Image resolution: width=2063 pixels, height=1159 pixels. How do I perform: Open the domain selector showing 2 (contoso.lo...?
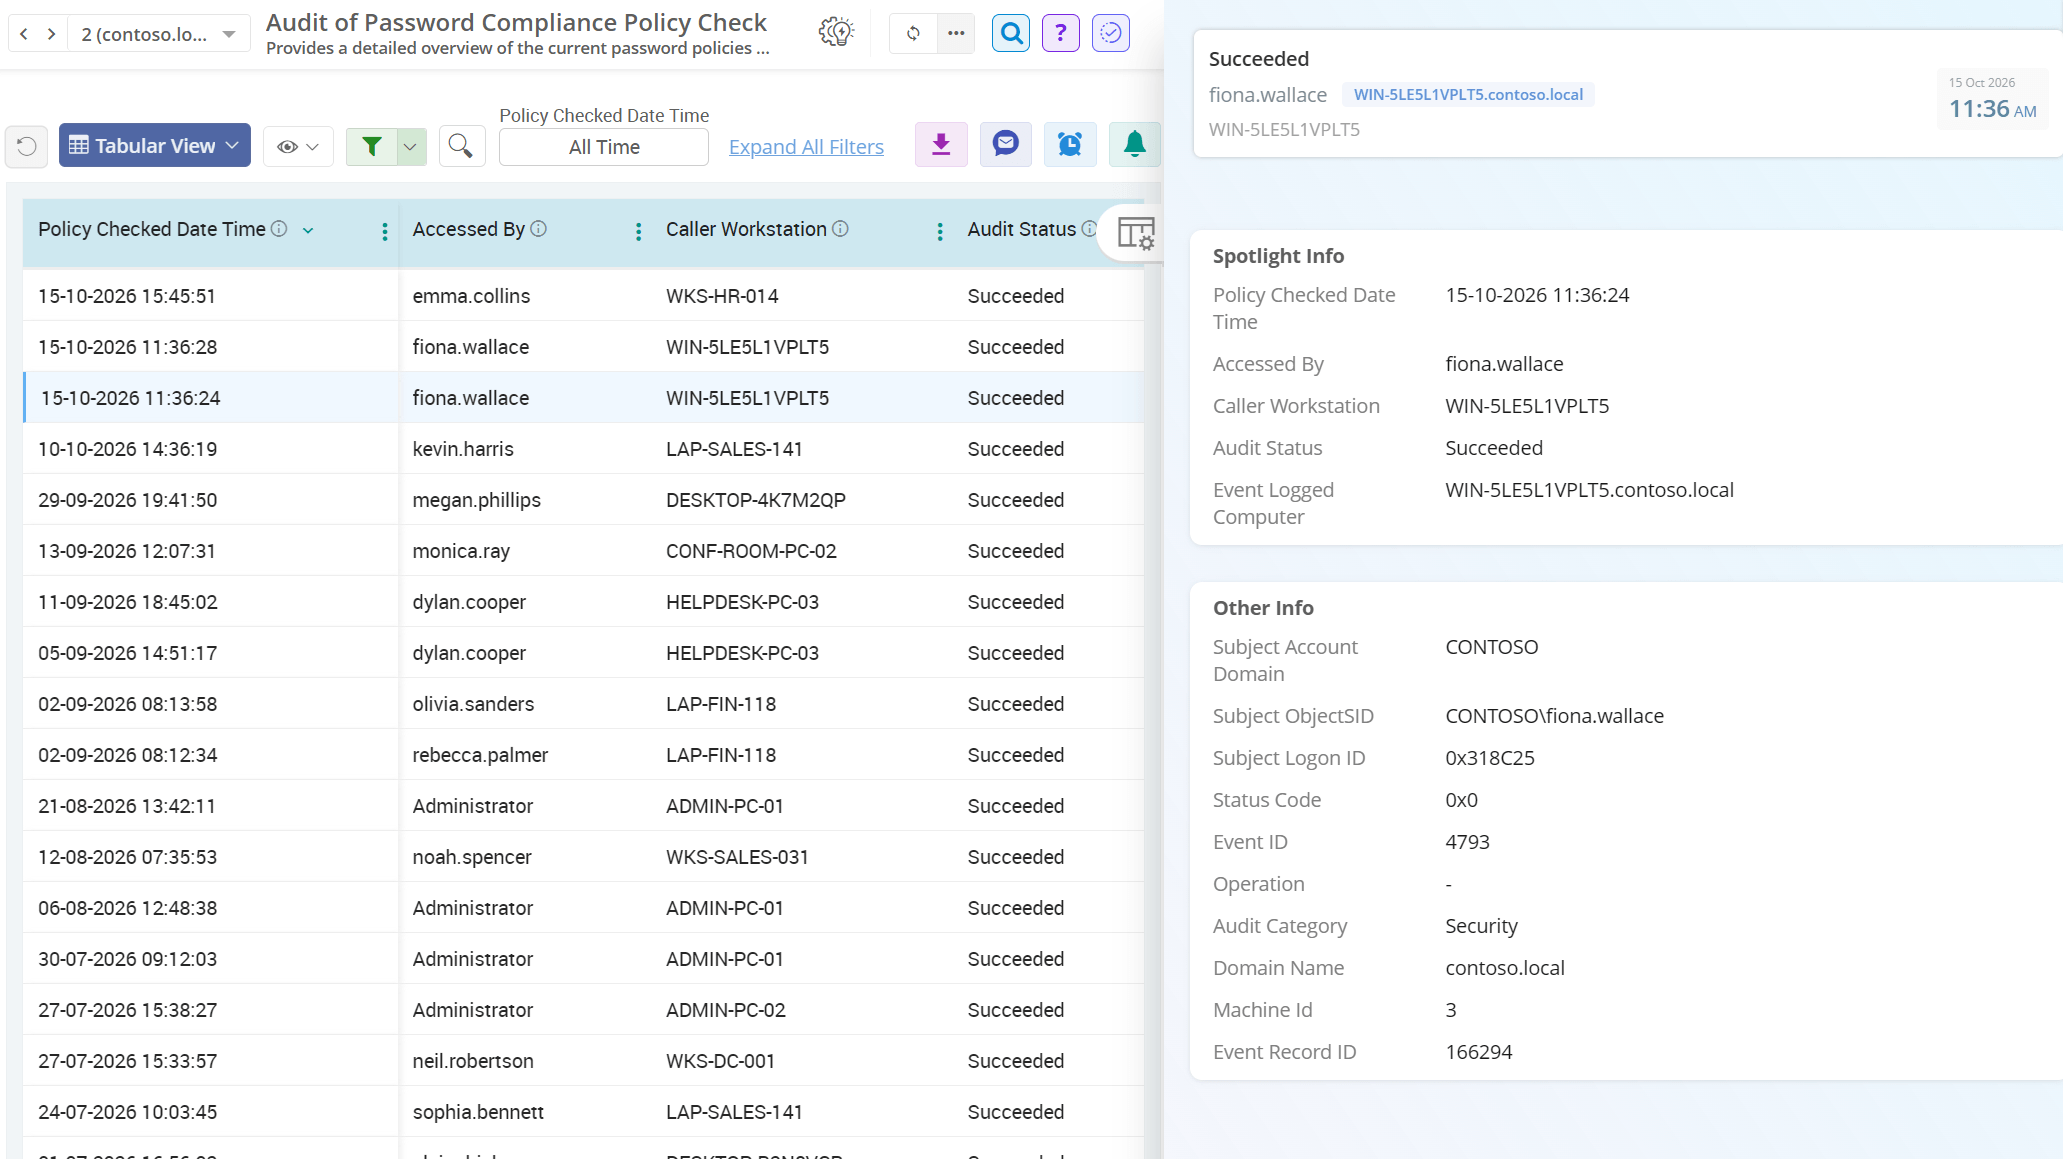(159, 34)
